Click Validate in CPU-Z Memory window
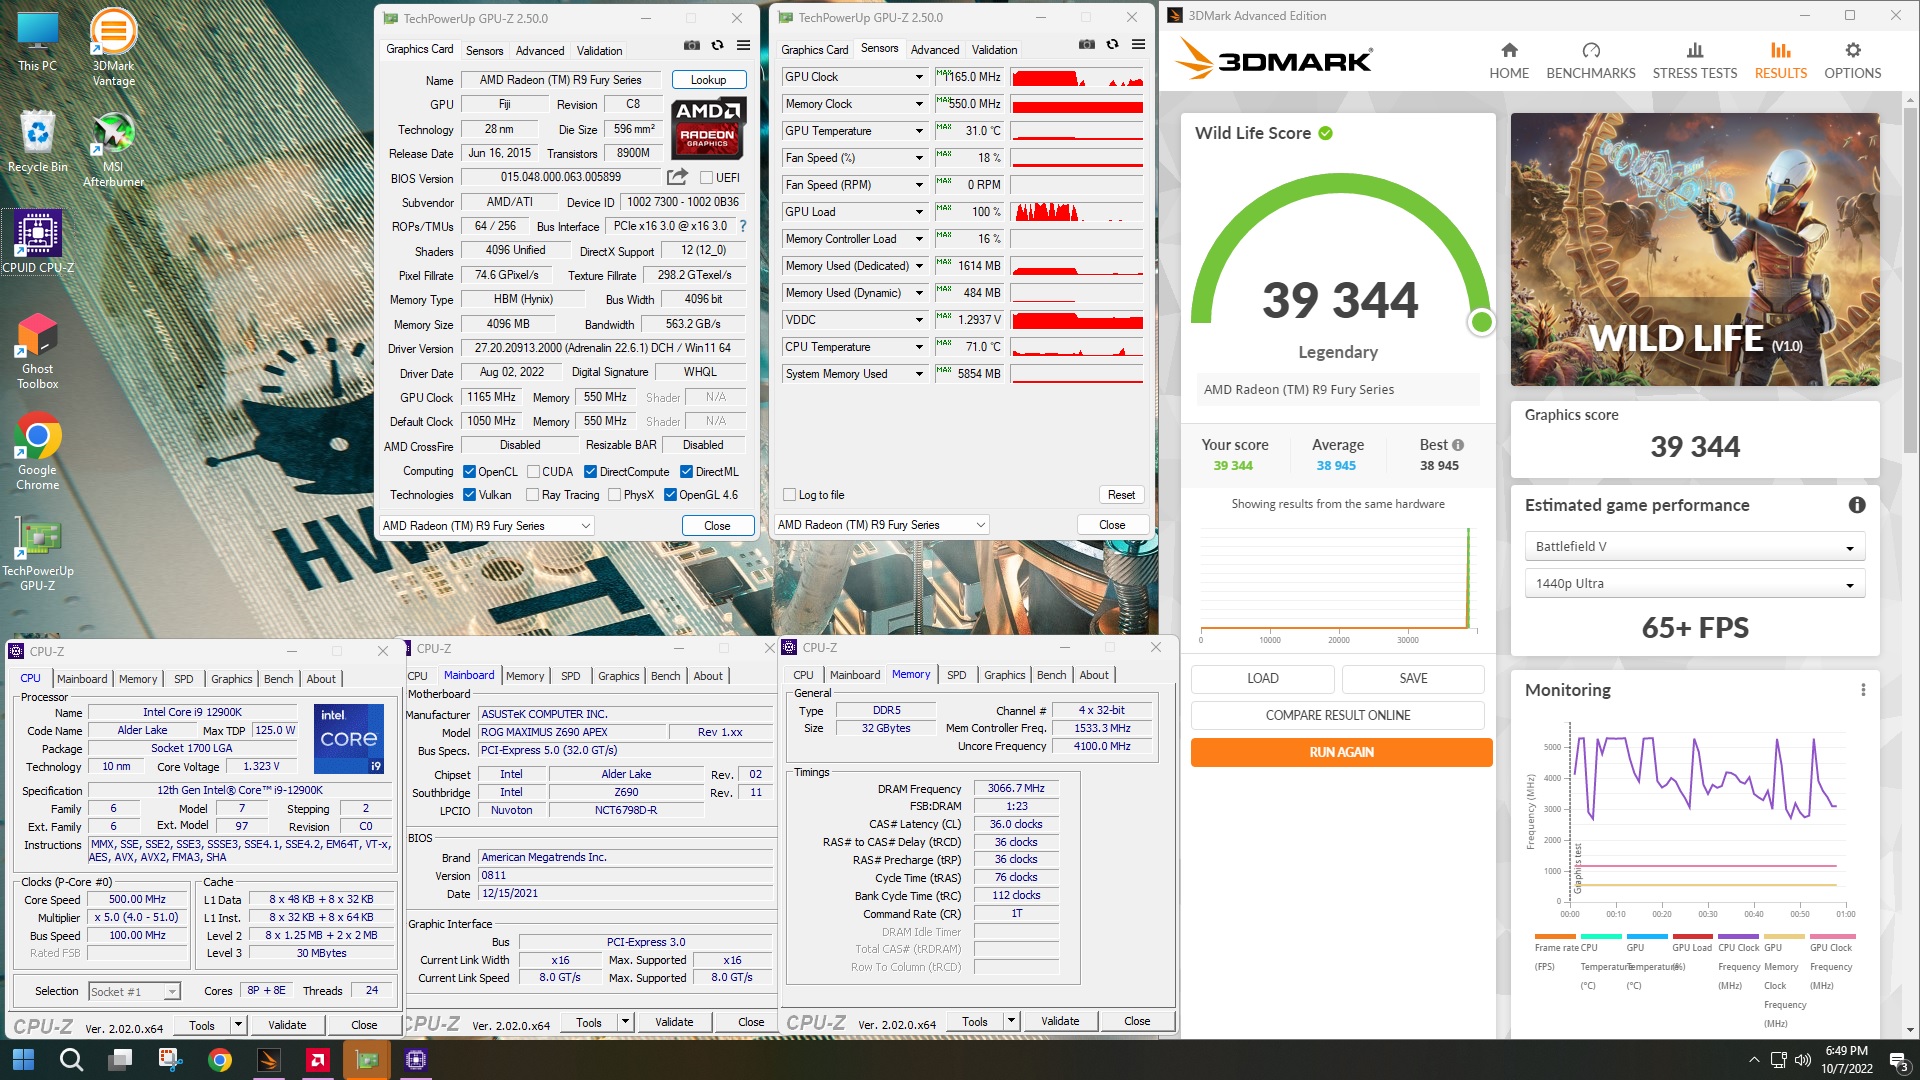Image resolution: width=1920 pixels, height=1080 pixels. [1060, 1021]
